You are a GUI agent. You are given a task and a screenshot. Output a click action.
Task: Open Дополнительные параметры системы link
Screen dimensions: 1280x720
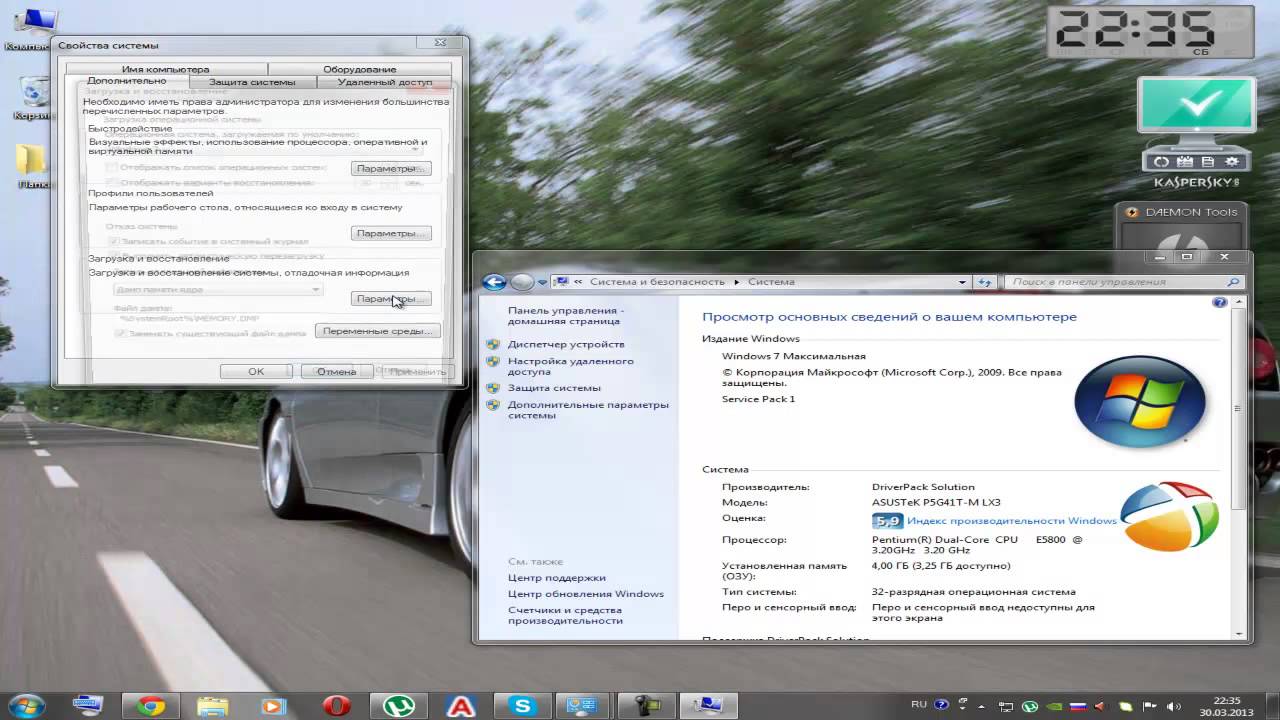[x=588, y=410]
